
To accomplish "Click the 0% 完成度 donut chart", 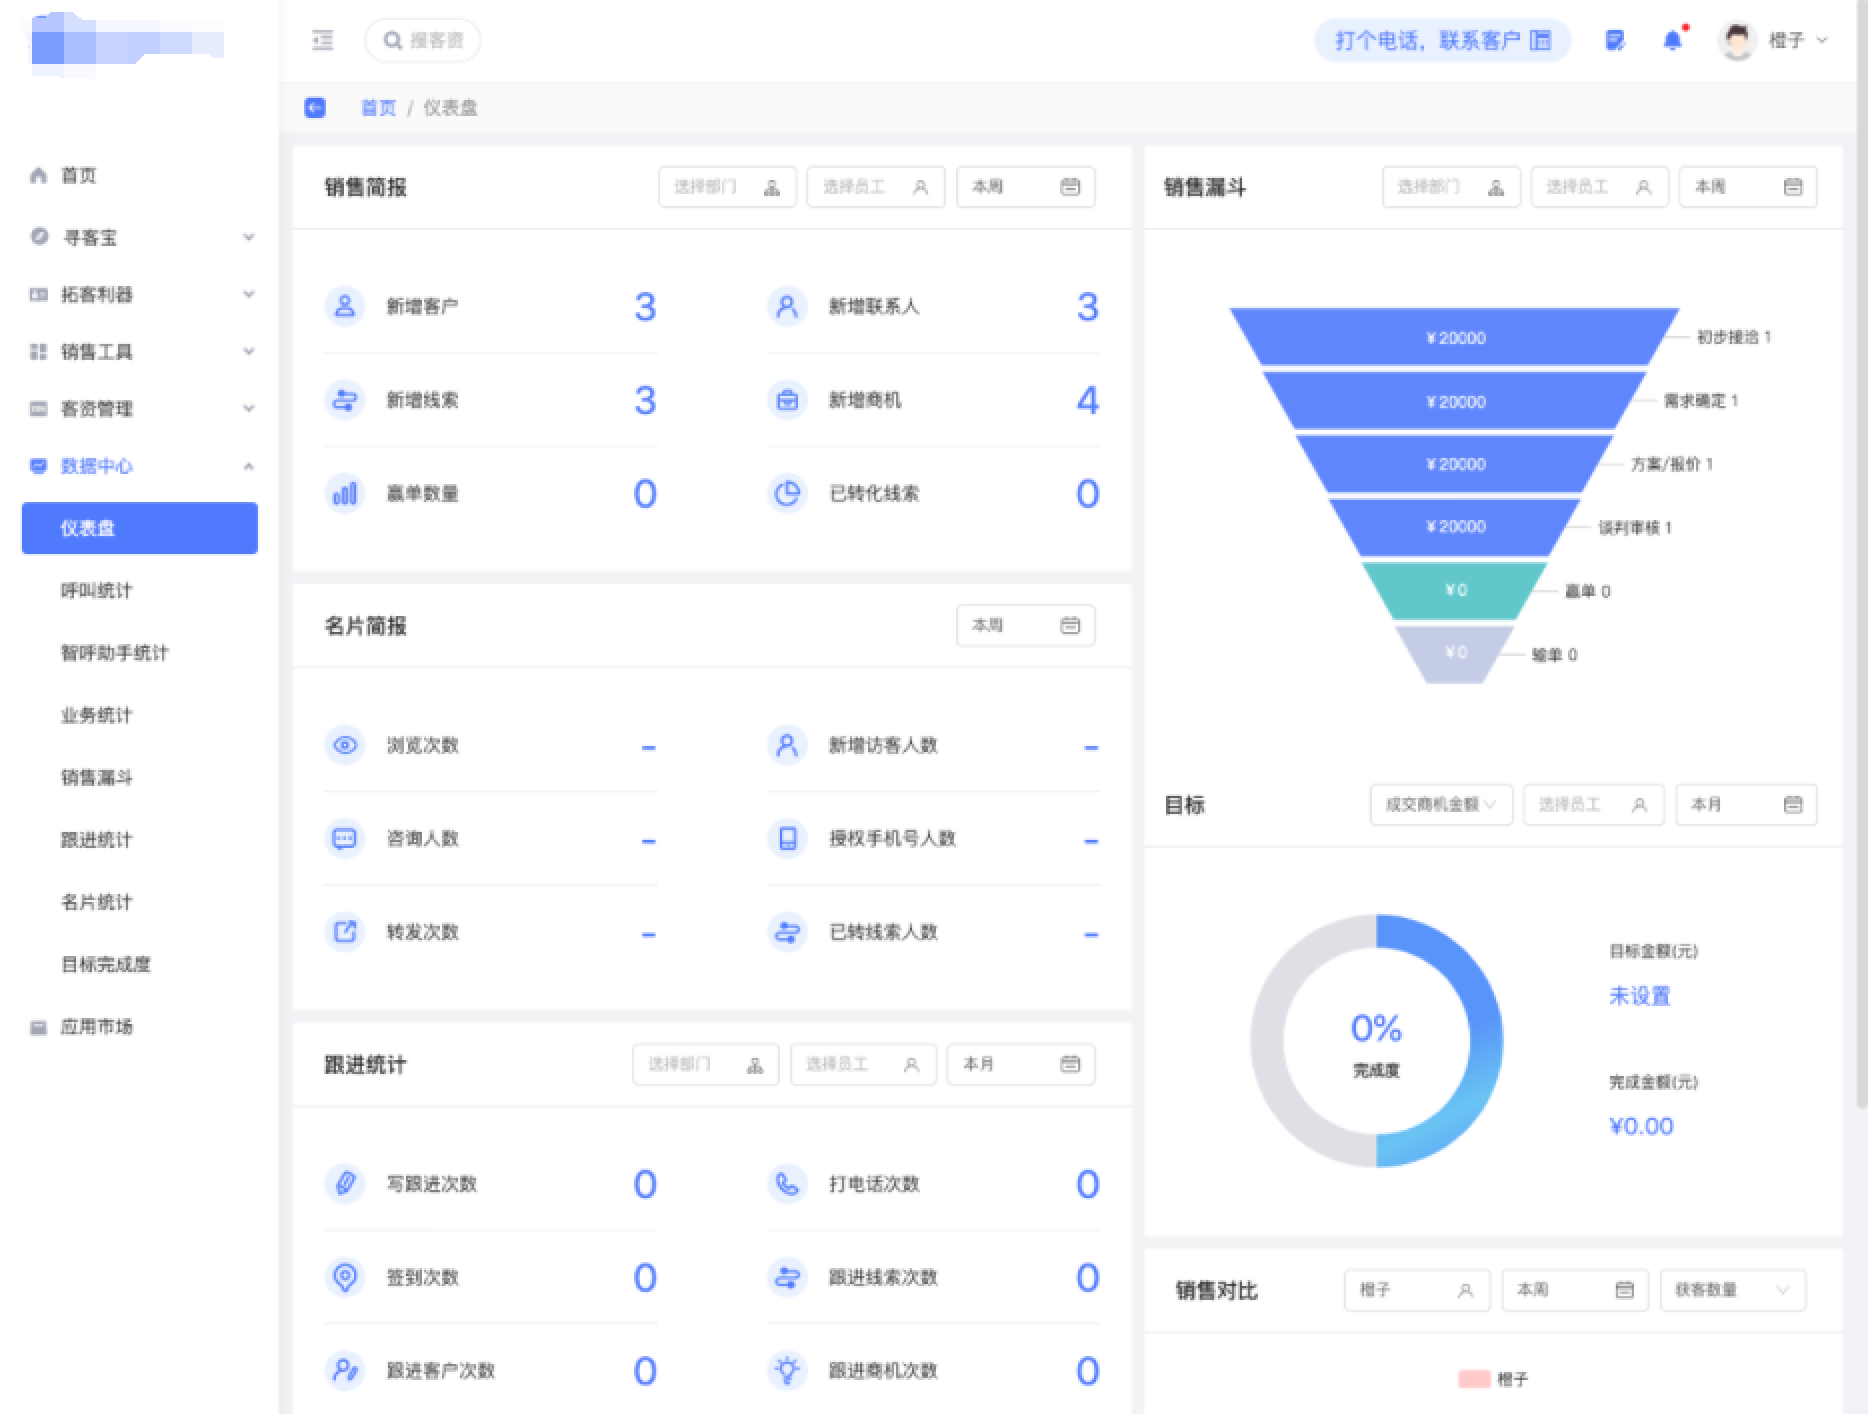I will (1376, 1040).
